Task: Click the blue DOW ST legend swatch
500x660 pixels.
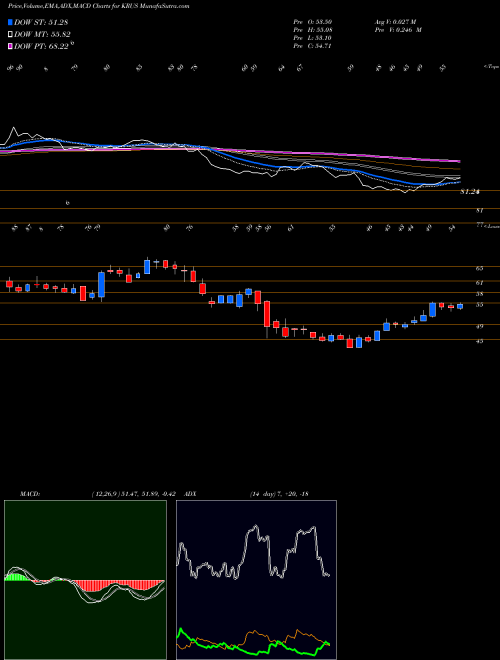Action: (10, 23)
